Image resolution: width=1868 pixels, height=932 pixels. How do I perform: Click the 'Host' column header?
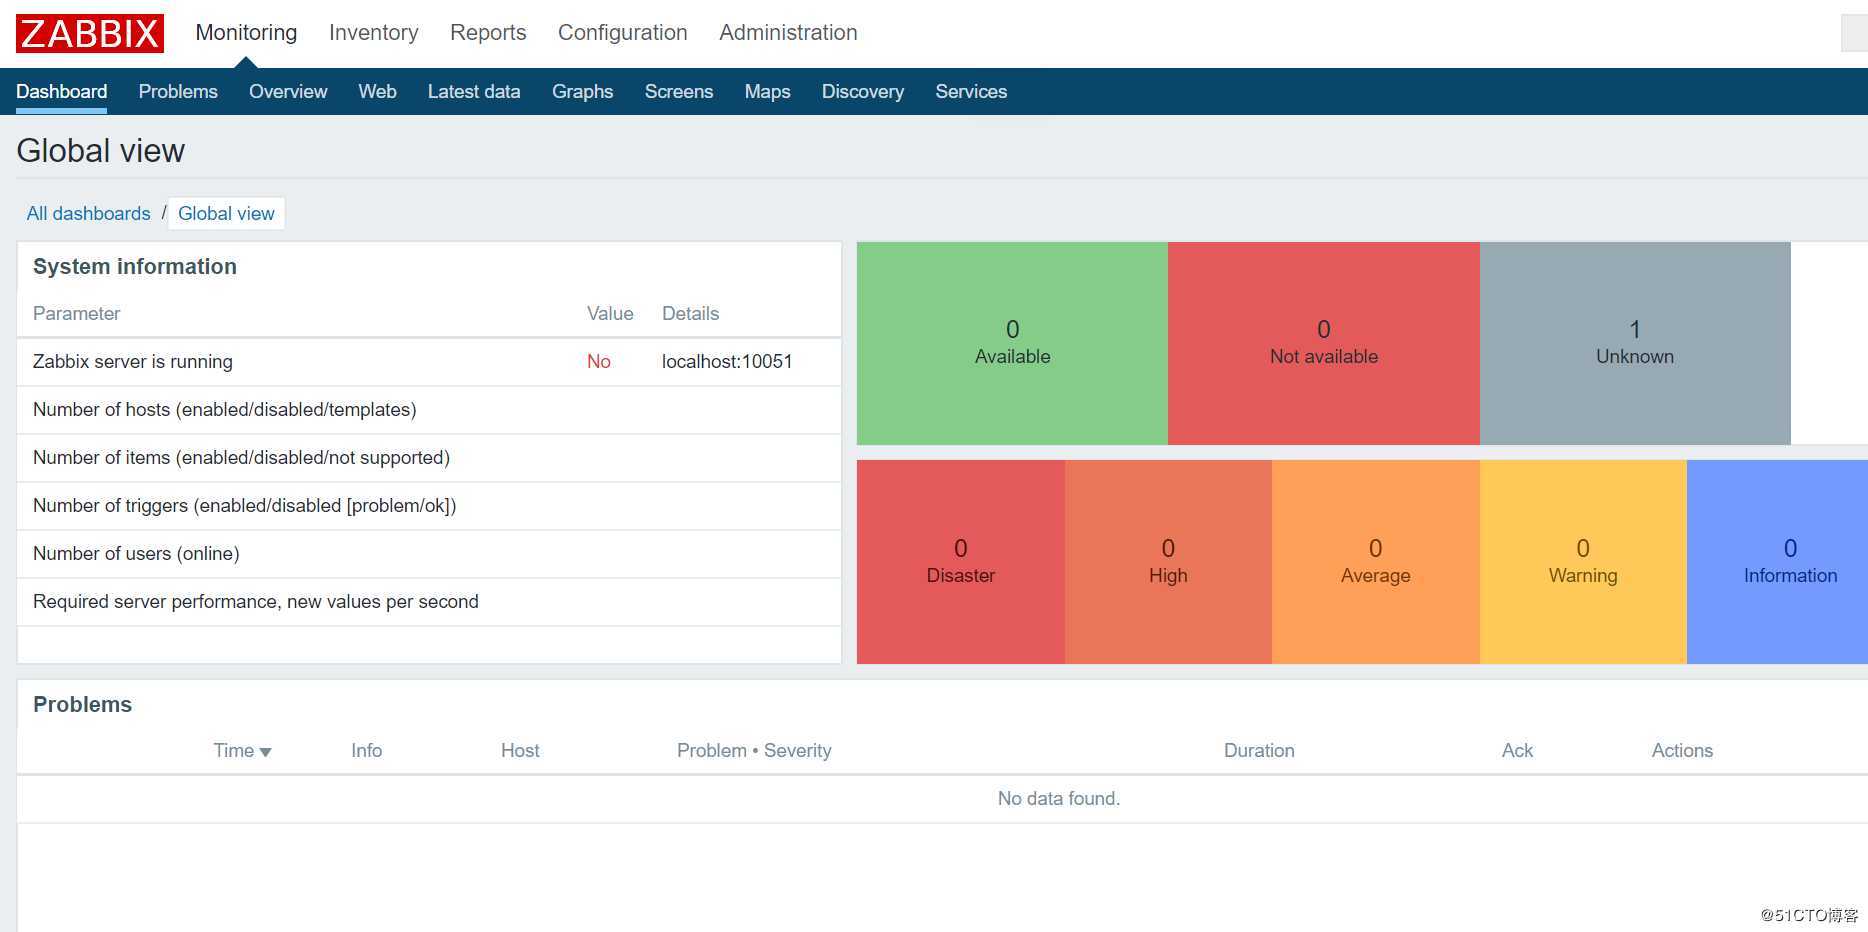point(520,750)
